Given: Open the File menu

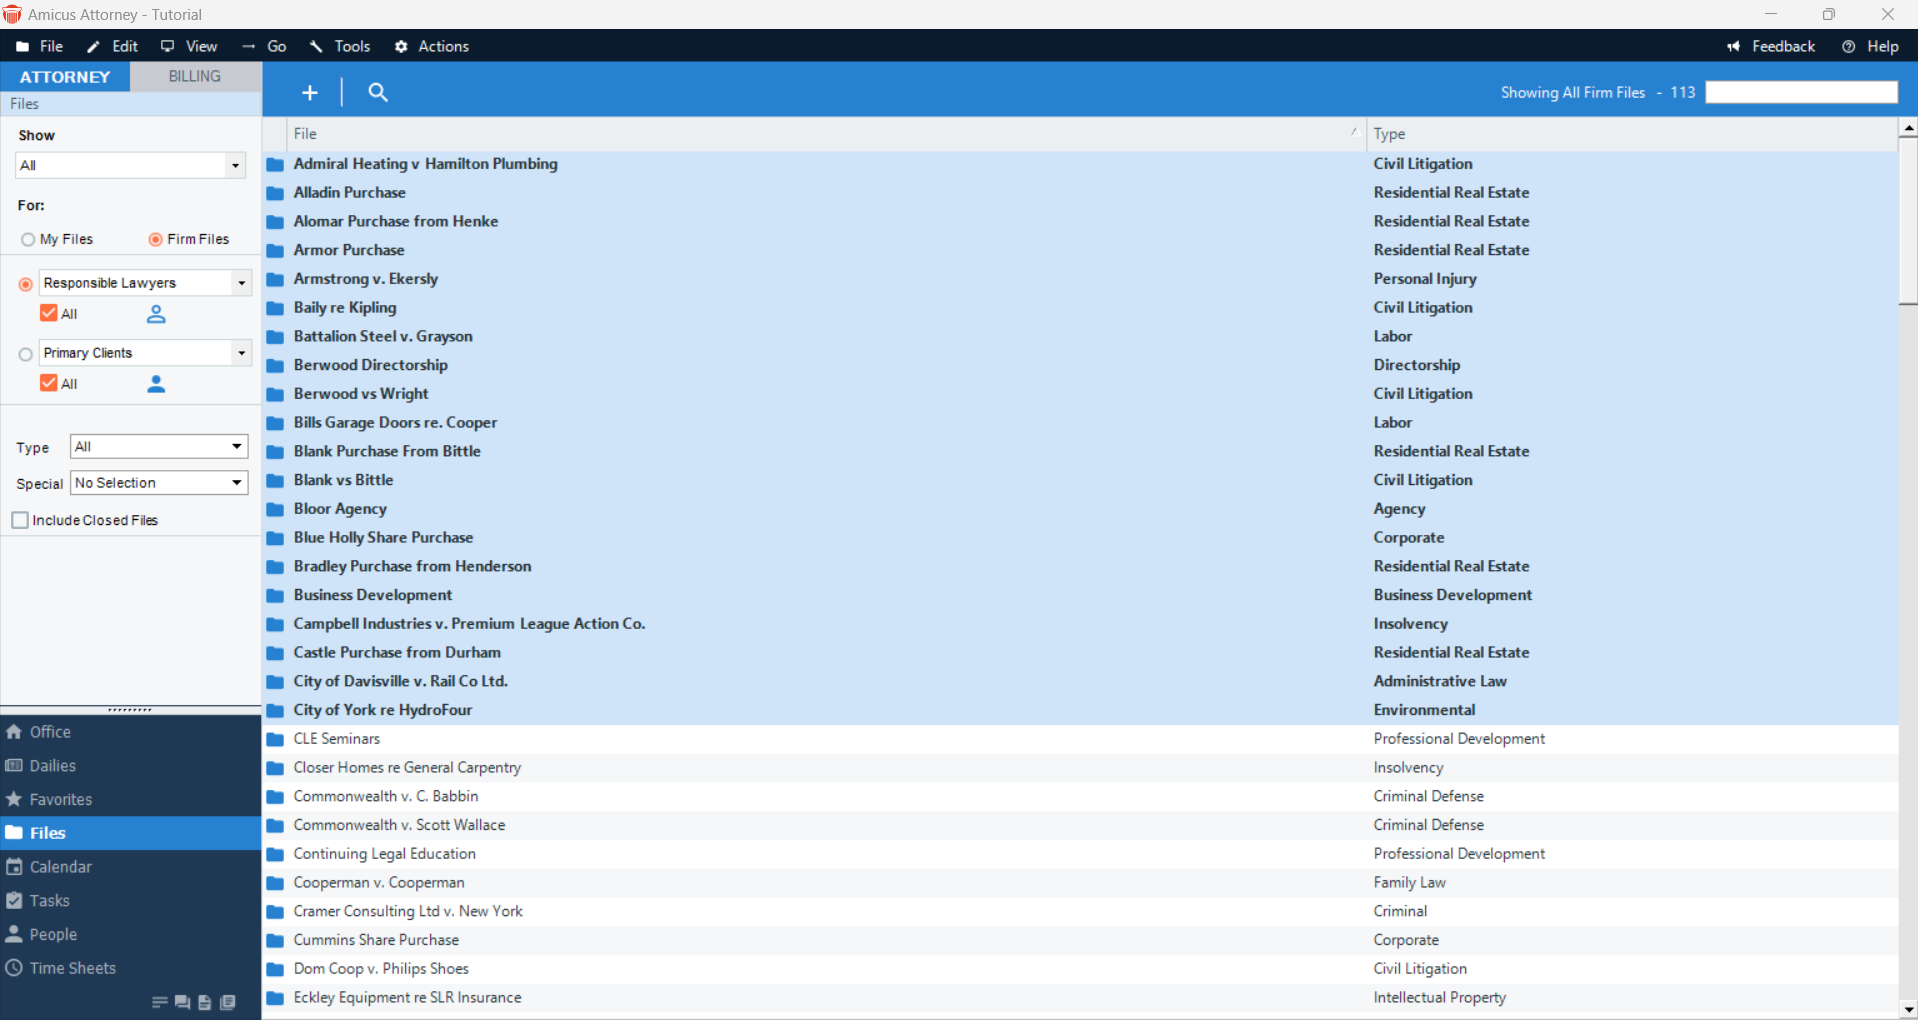Looking at the screenshot, I should coord(40,46).
